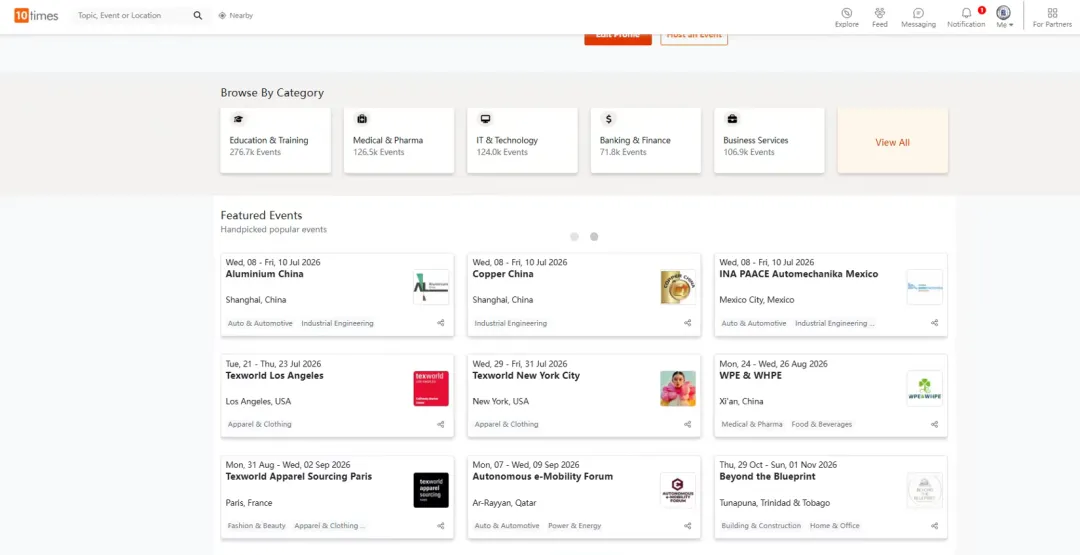Screen dimensions: 1080x555
Task: Go to first featured events carousel dot
Action: (574, 237)
